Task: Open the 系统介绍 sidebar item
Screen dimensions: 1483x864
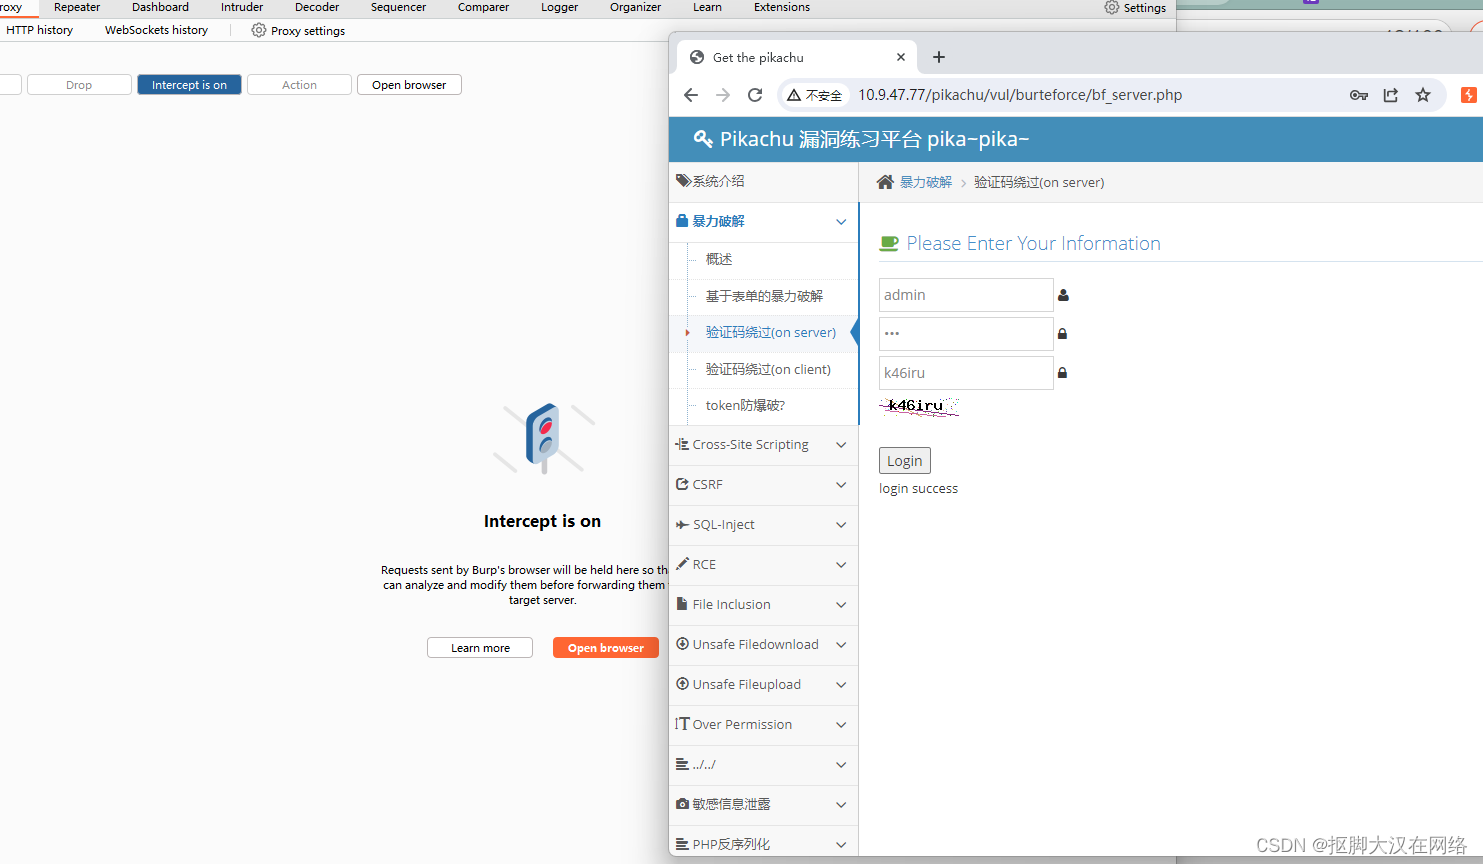Action: (763, 181)
